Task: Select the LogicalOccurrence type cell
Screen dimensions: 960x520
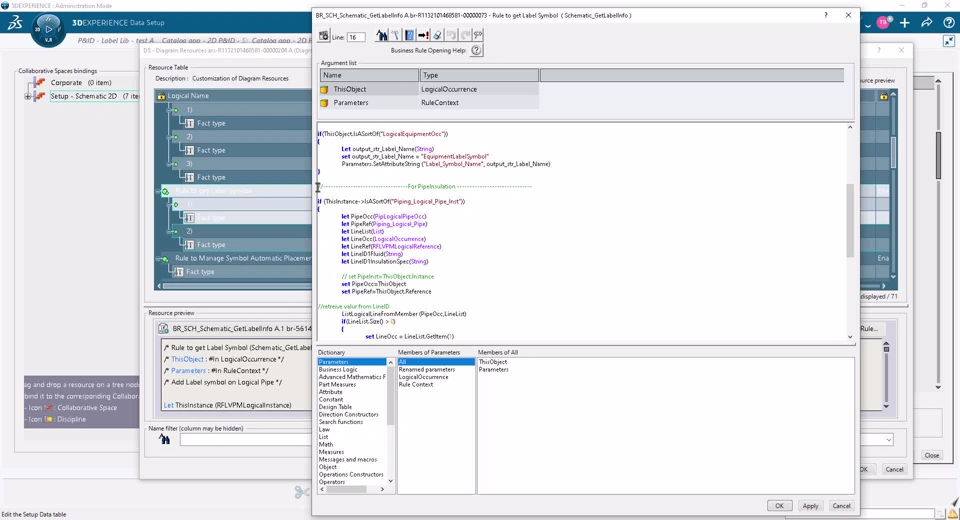Action: point(479,89)
